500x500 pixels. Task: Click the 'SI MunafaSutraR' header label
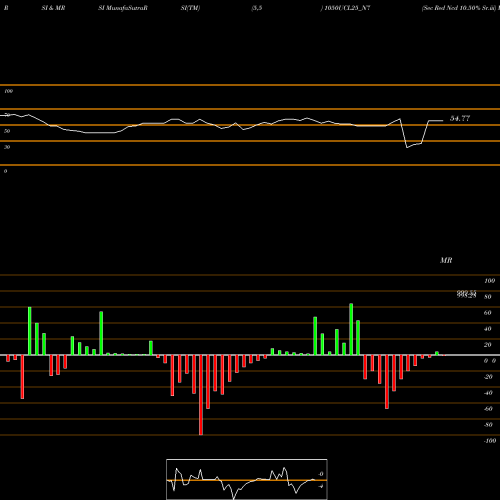click(x=123, y=8)
